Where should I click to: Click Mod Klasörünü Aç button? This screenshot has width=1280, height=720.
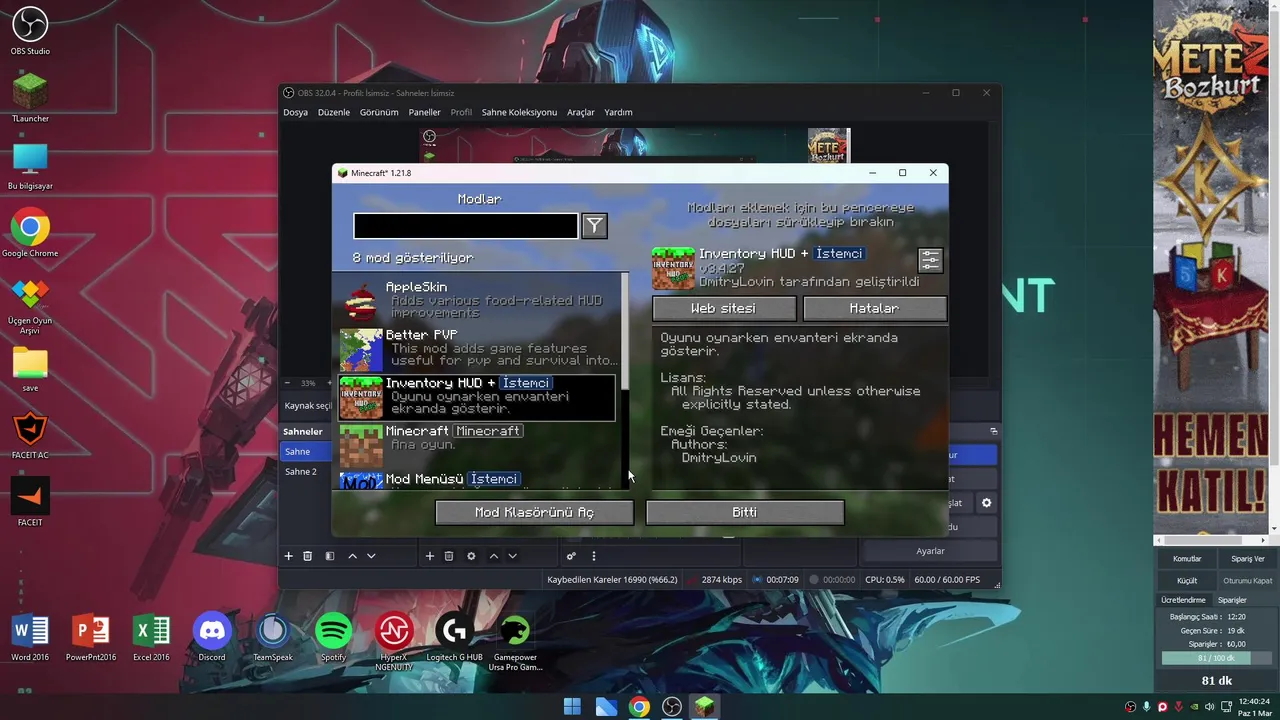click(534, 512)
